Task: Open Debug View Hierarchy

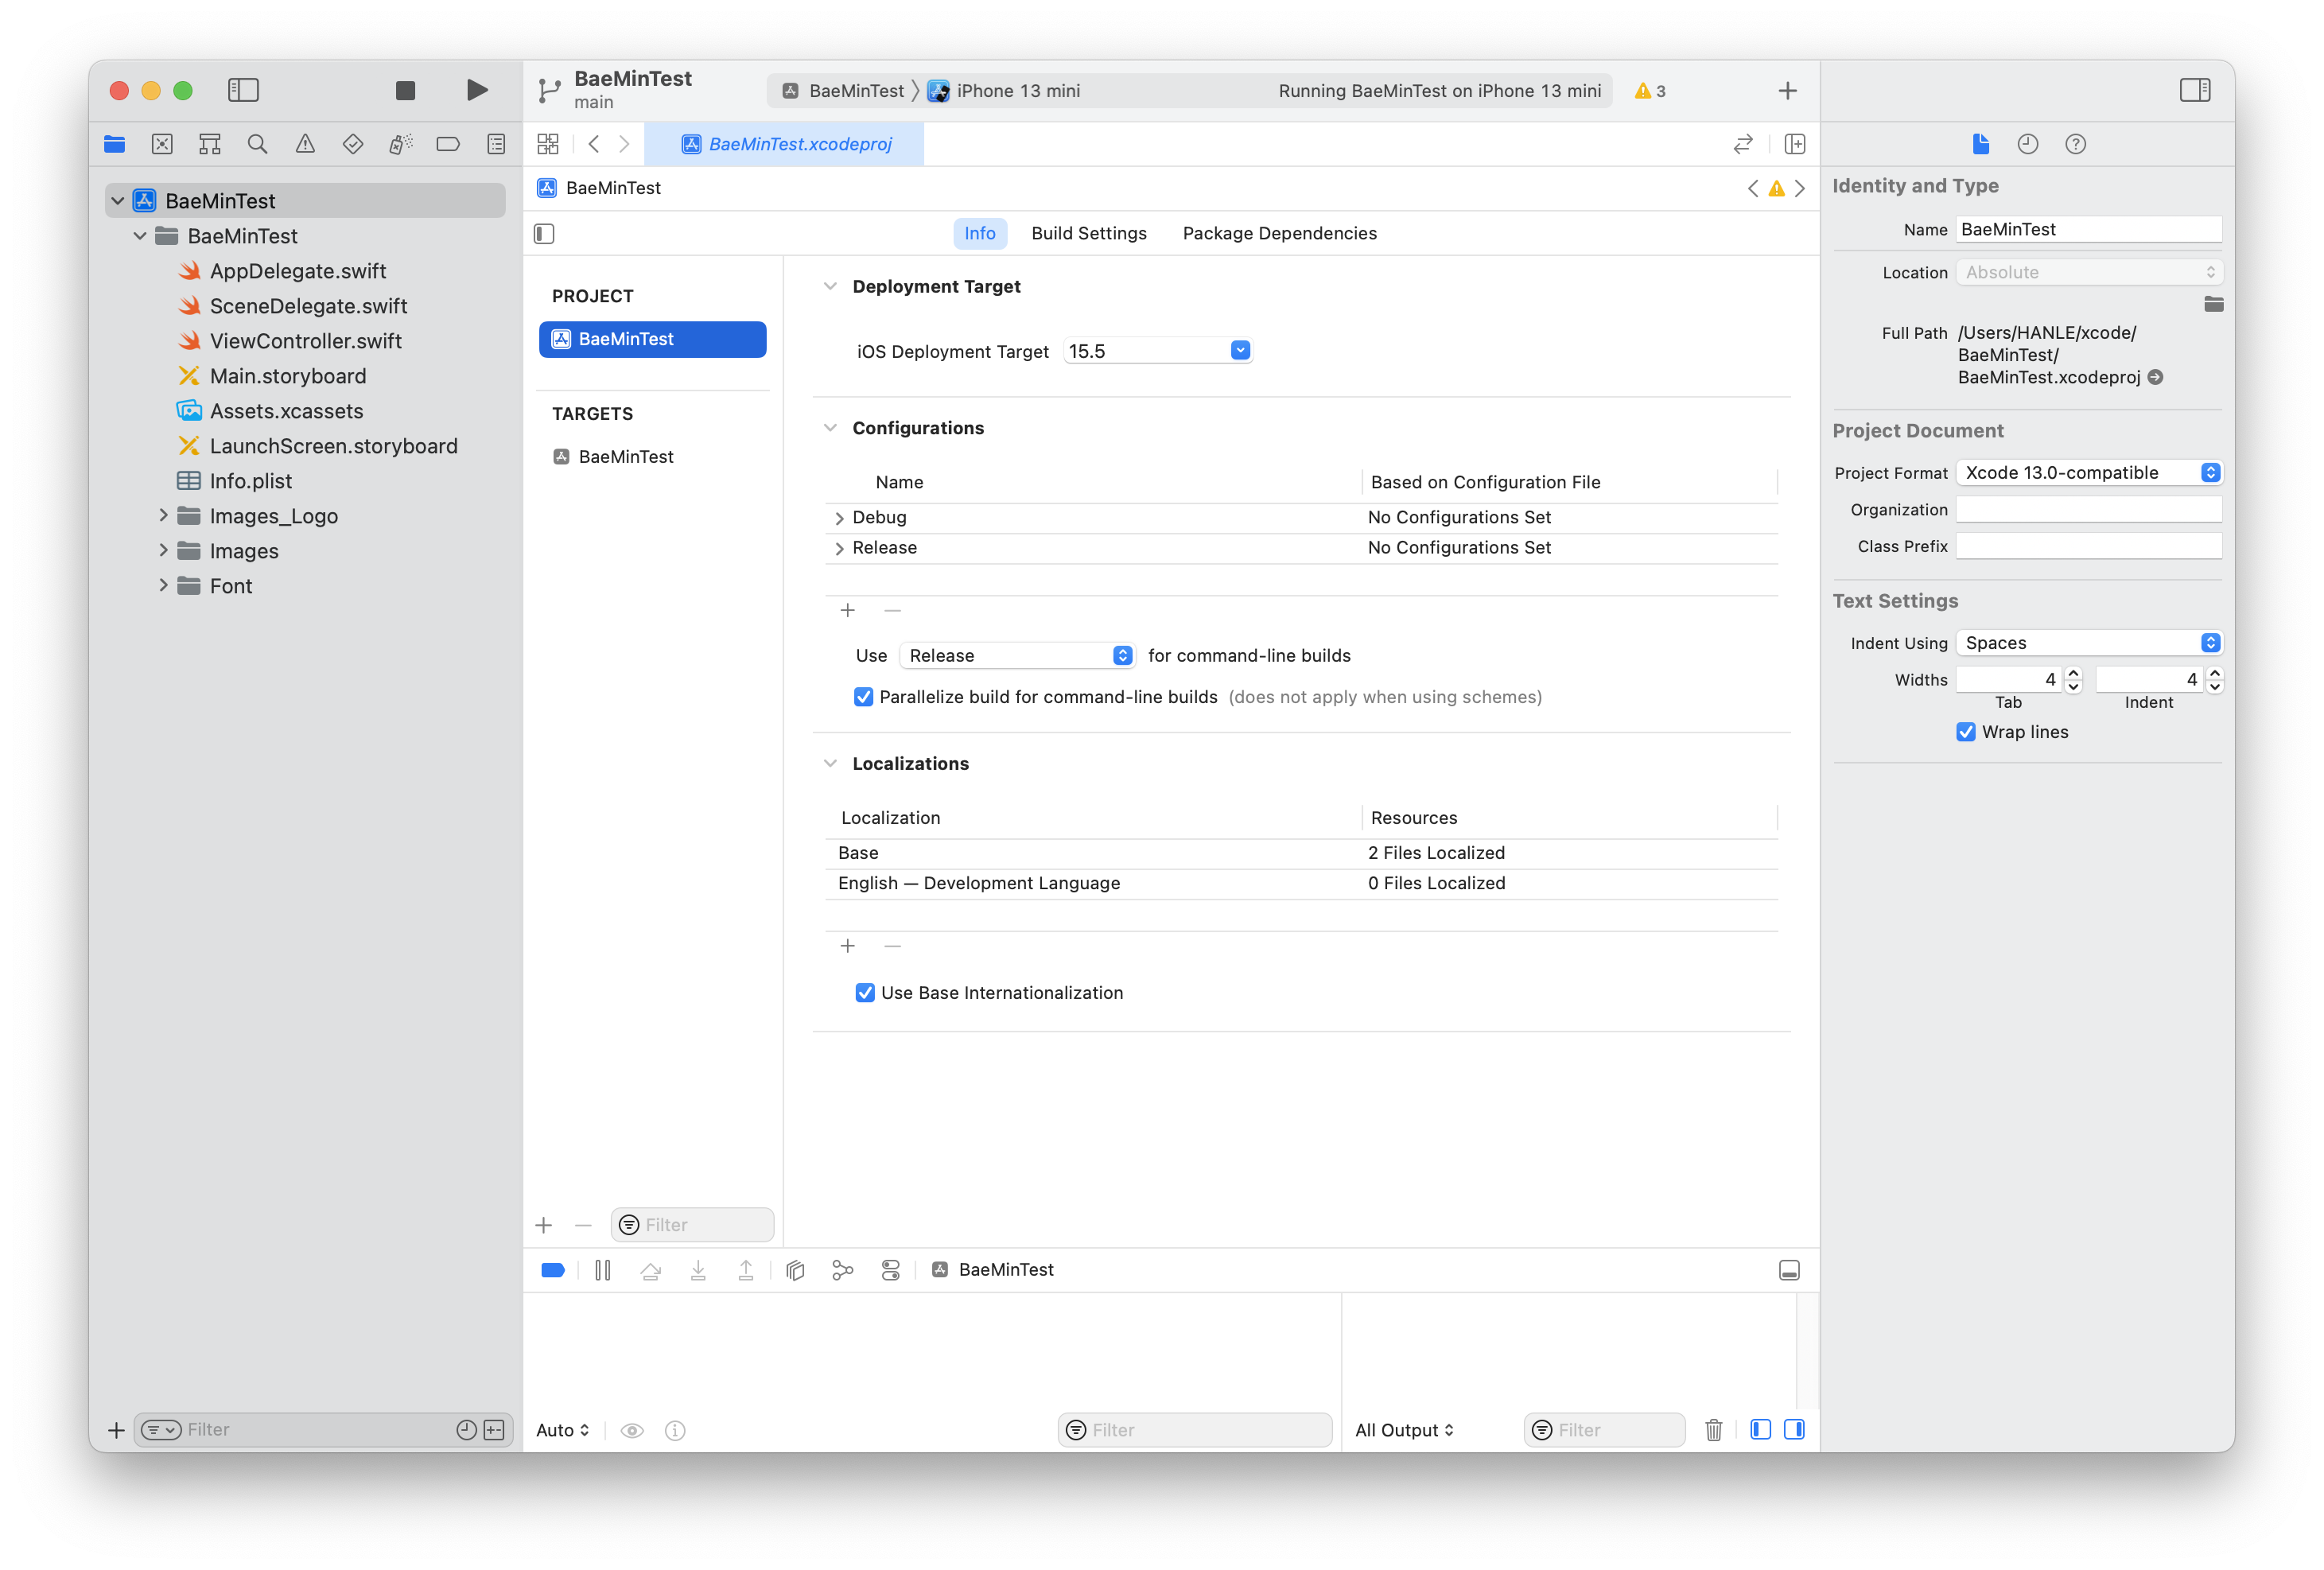Action: click(x=795, y=1270)
